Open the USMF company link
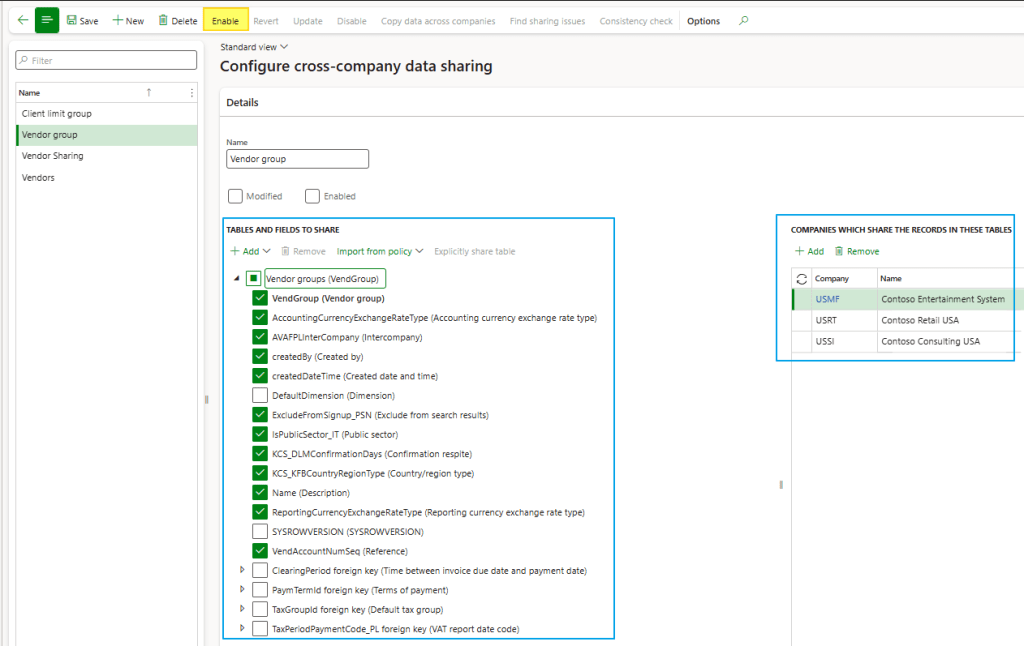 pos(827,299)
